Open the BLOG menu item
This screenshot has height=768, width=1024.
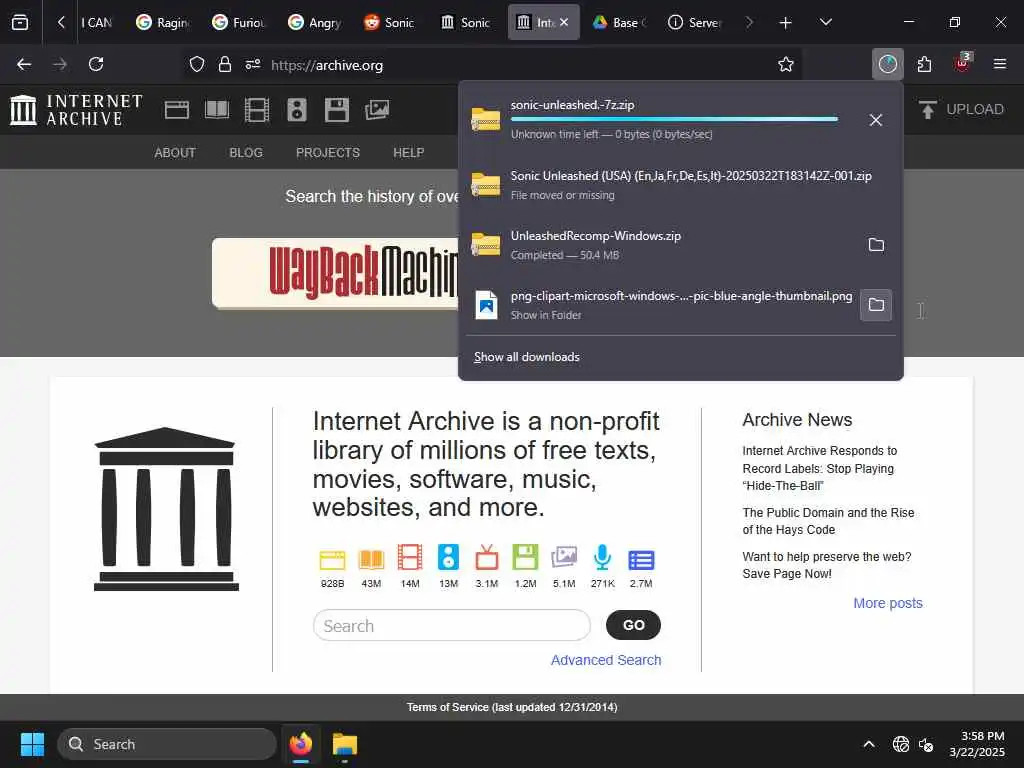point(246,153)
